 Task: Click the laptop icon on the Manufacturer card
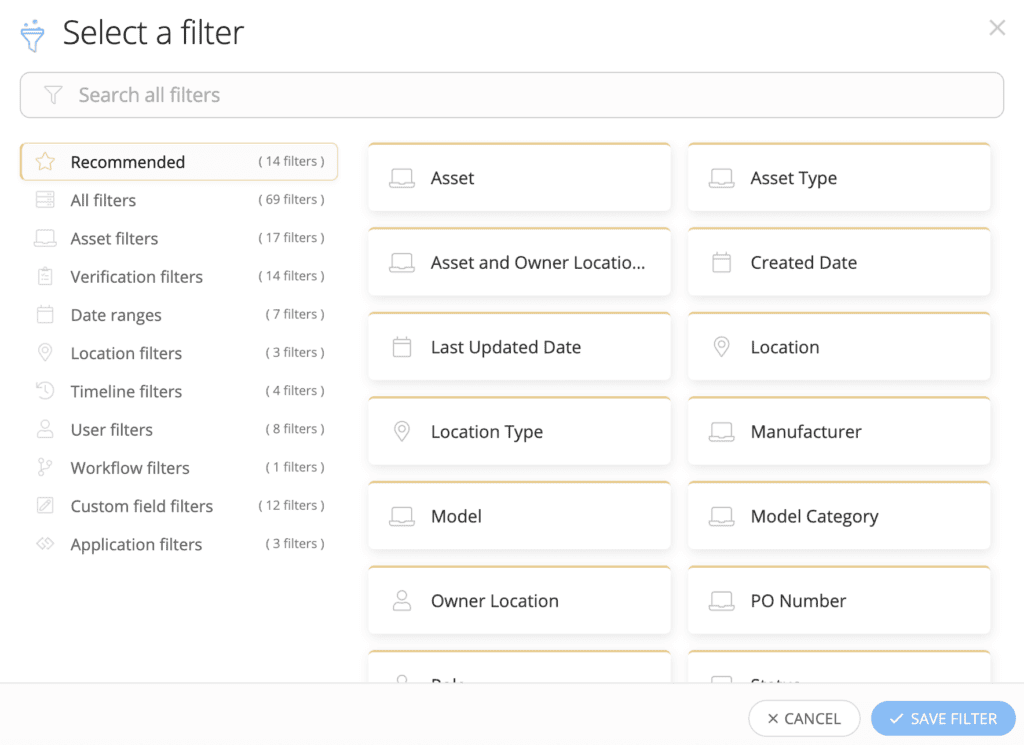point(722,432)
